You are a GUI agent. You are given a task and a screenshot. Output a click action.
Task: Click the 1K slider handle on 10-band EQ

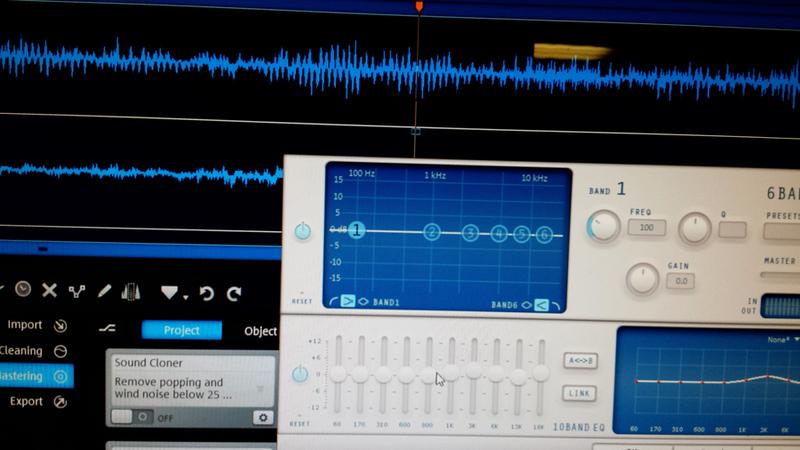(x=450, y=373)
